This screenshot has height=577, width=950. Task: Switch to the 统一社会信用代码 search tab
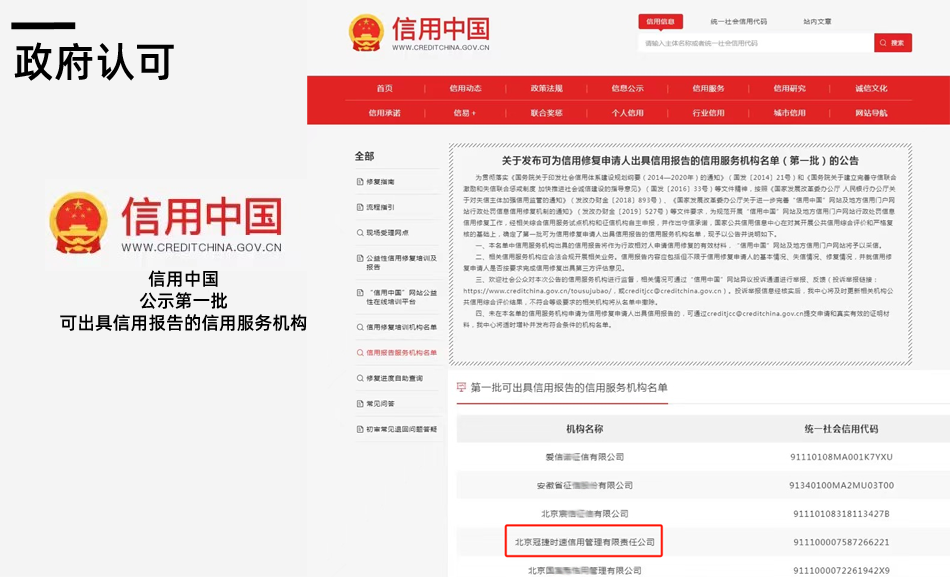[x=738, y=20]
